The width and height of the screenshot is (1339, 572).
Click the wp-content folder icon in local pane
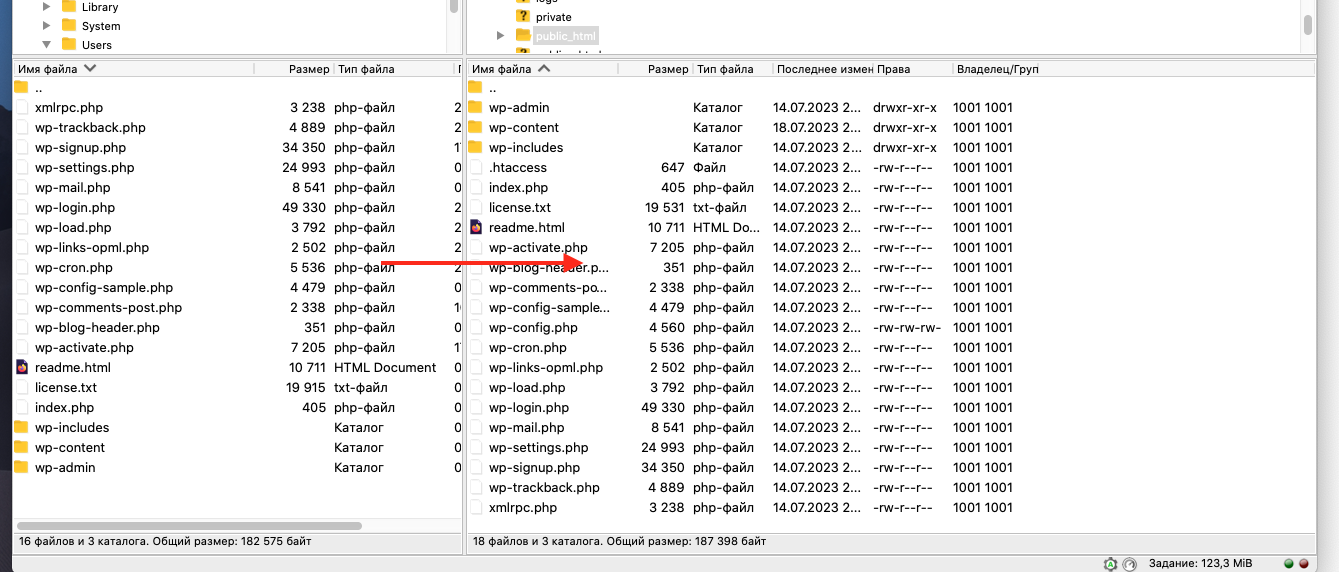pos(22,447)
